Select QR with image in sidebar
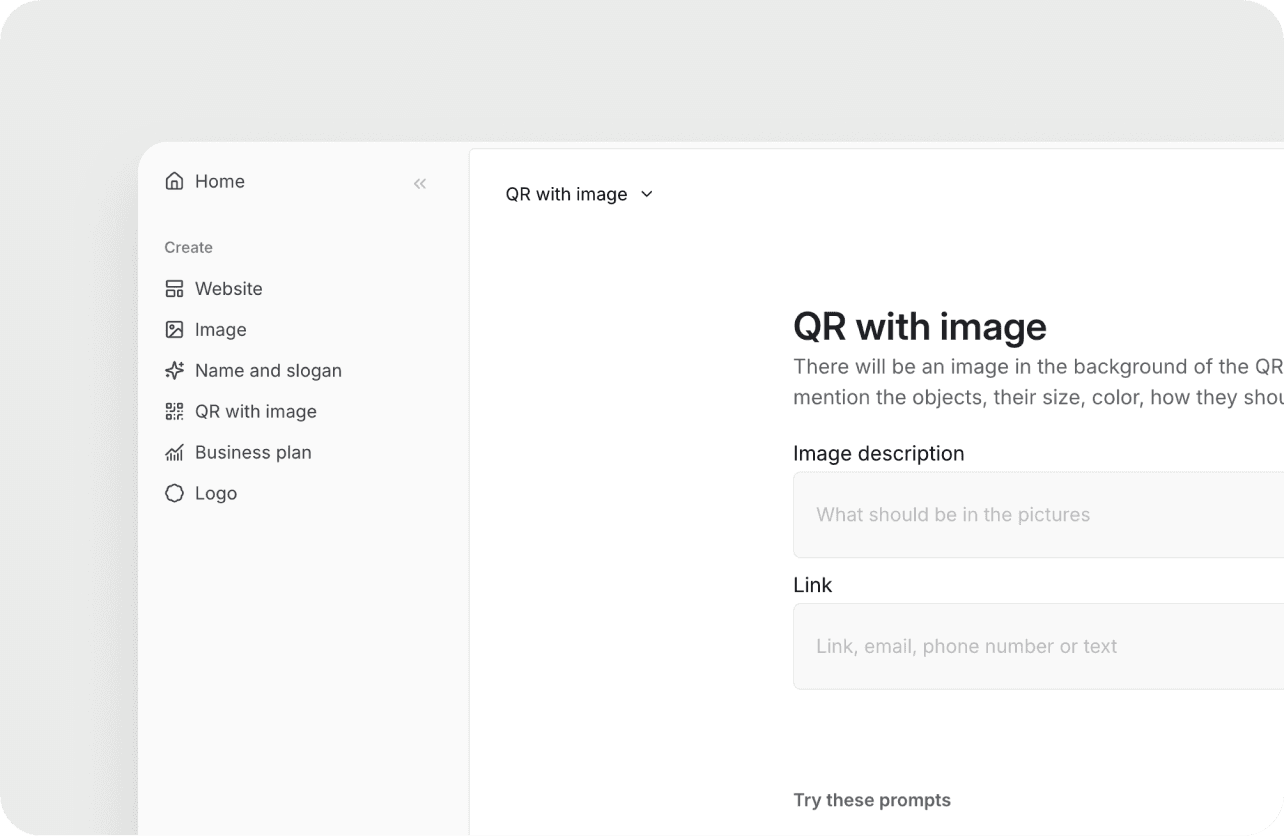This screenshot has height=836, width=1284. point(256,412)
